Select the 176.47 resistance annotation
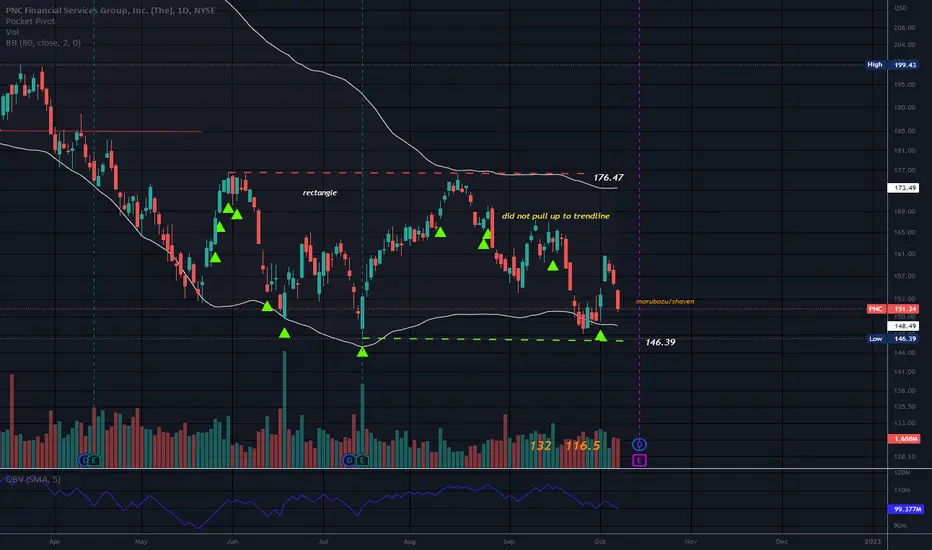Image resolution: width=932 pixels, height=550 pixels. [x=608, y=177]
